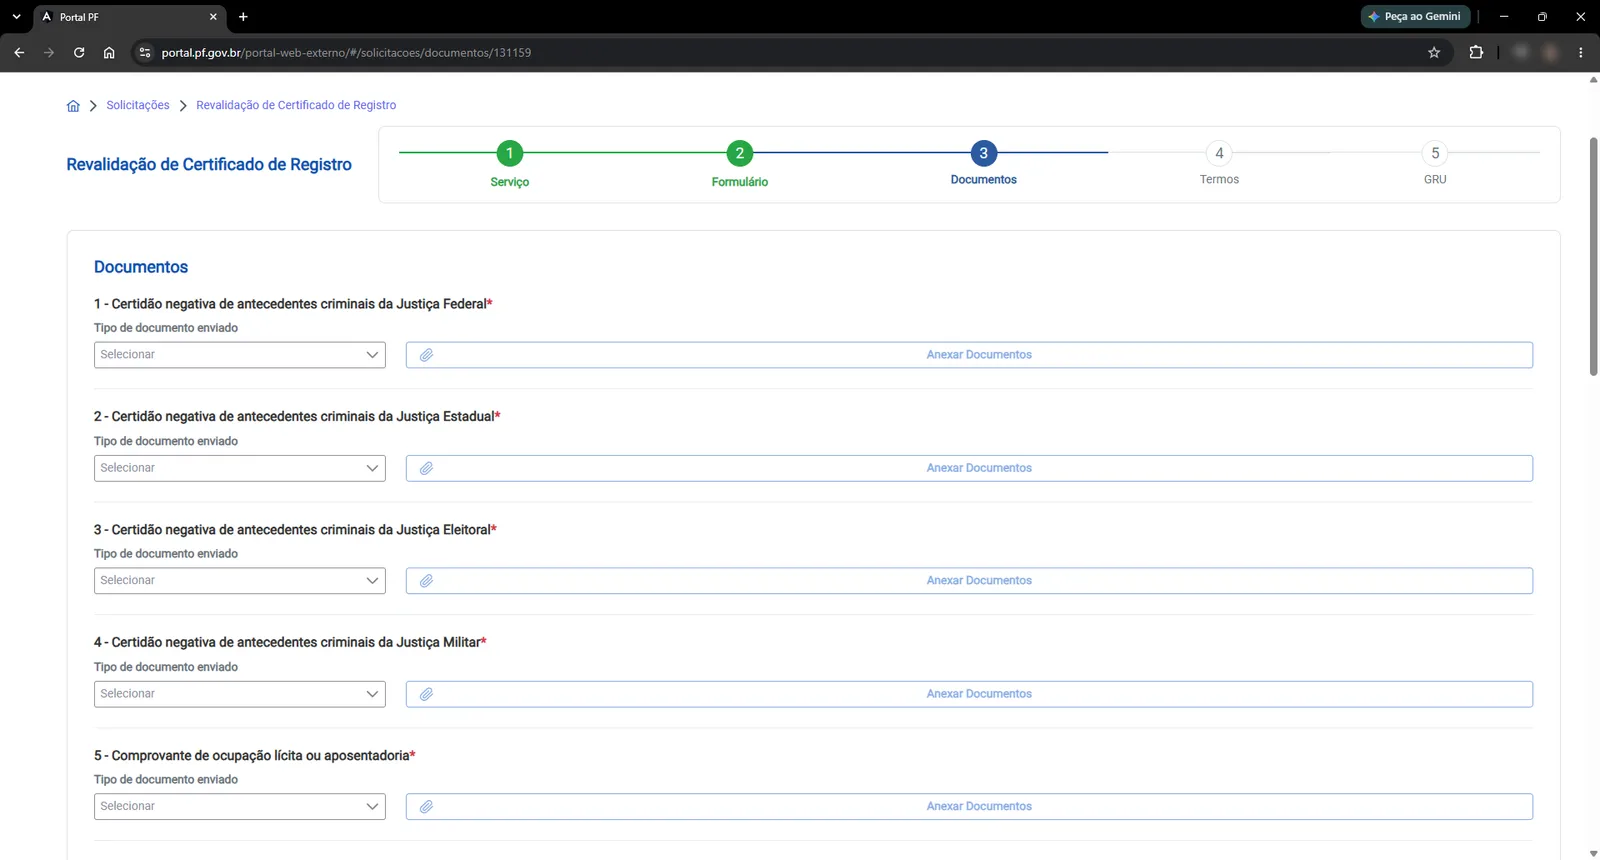Image resolution: width=1600 pixels, height=860 pixels.
Task: Click the home icon in the breadcrumb
Action: coord(73,106)
